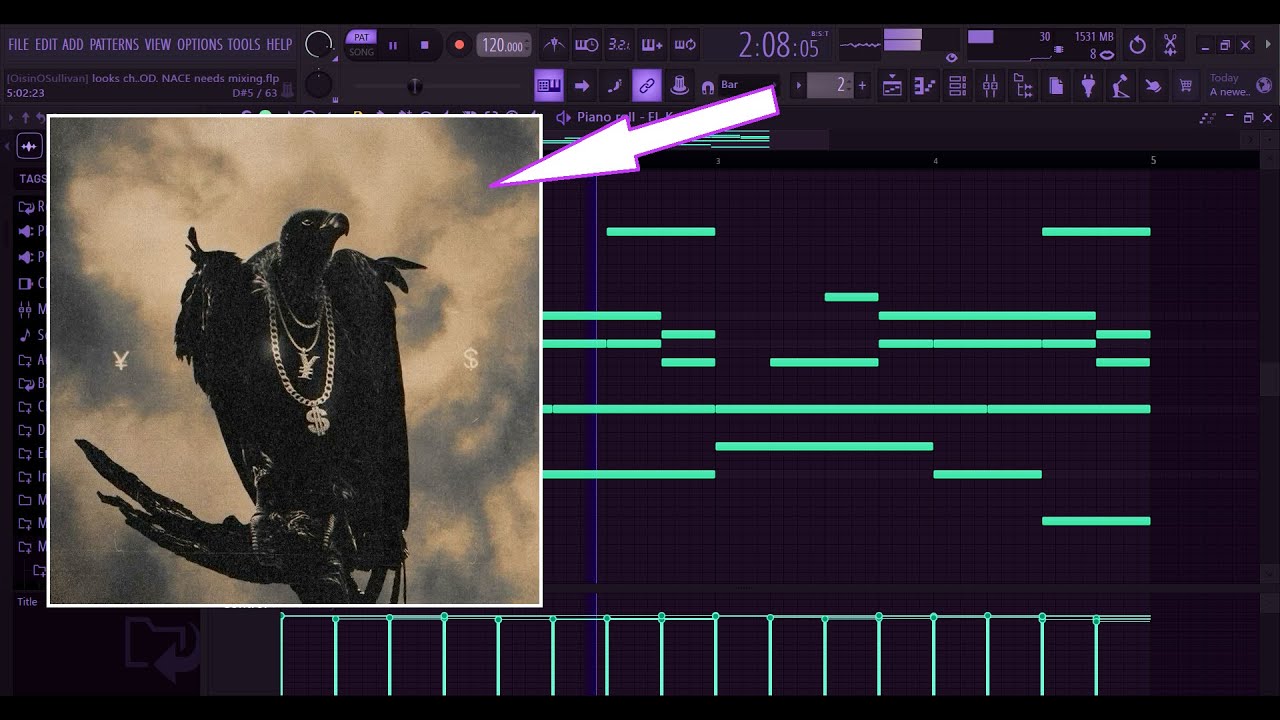Open the TOOLS menu
Image resolution: width=1280 pixels, height=720 pixels.
(x=244, y=44)
